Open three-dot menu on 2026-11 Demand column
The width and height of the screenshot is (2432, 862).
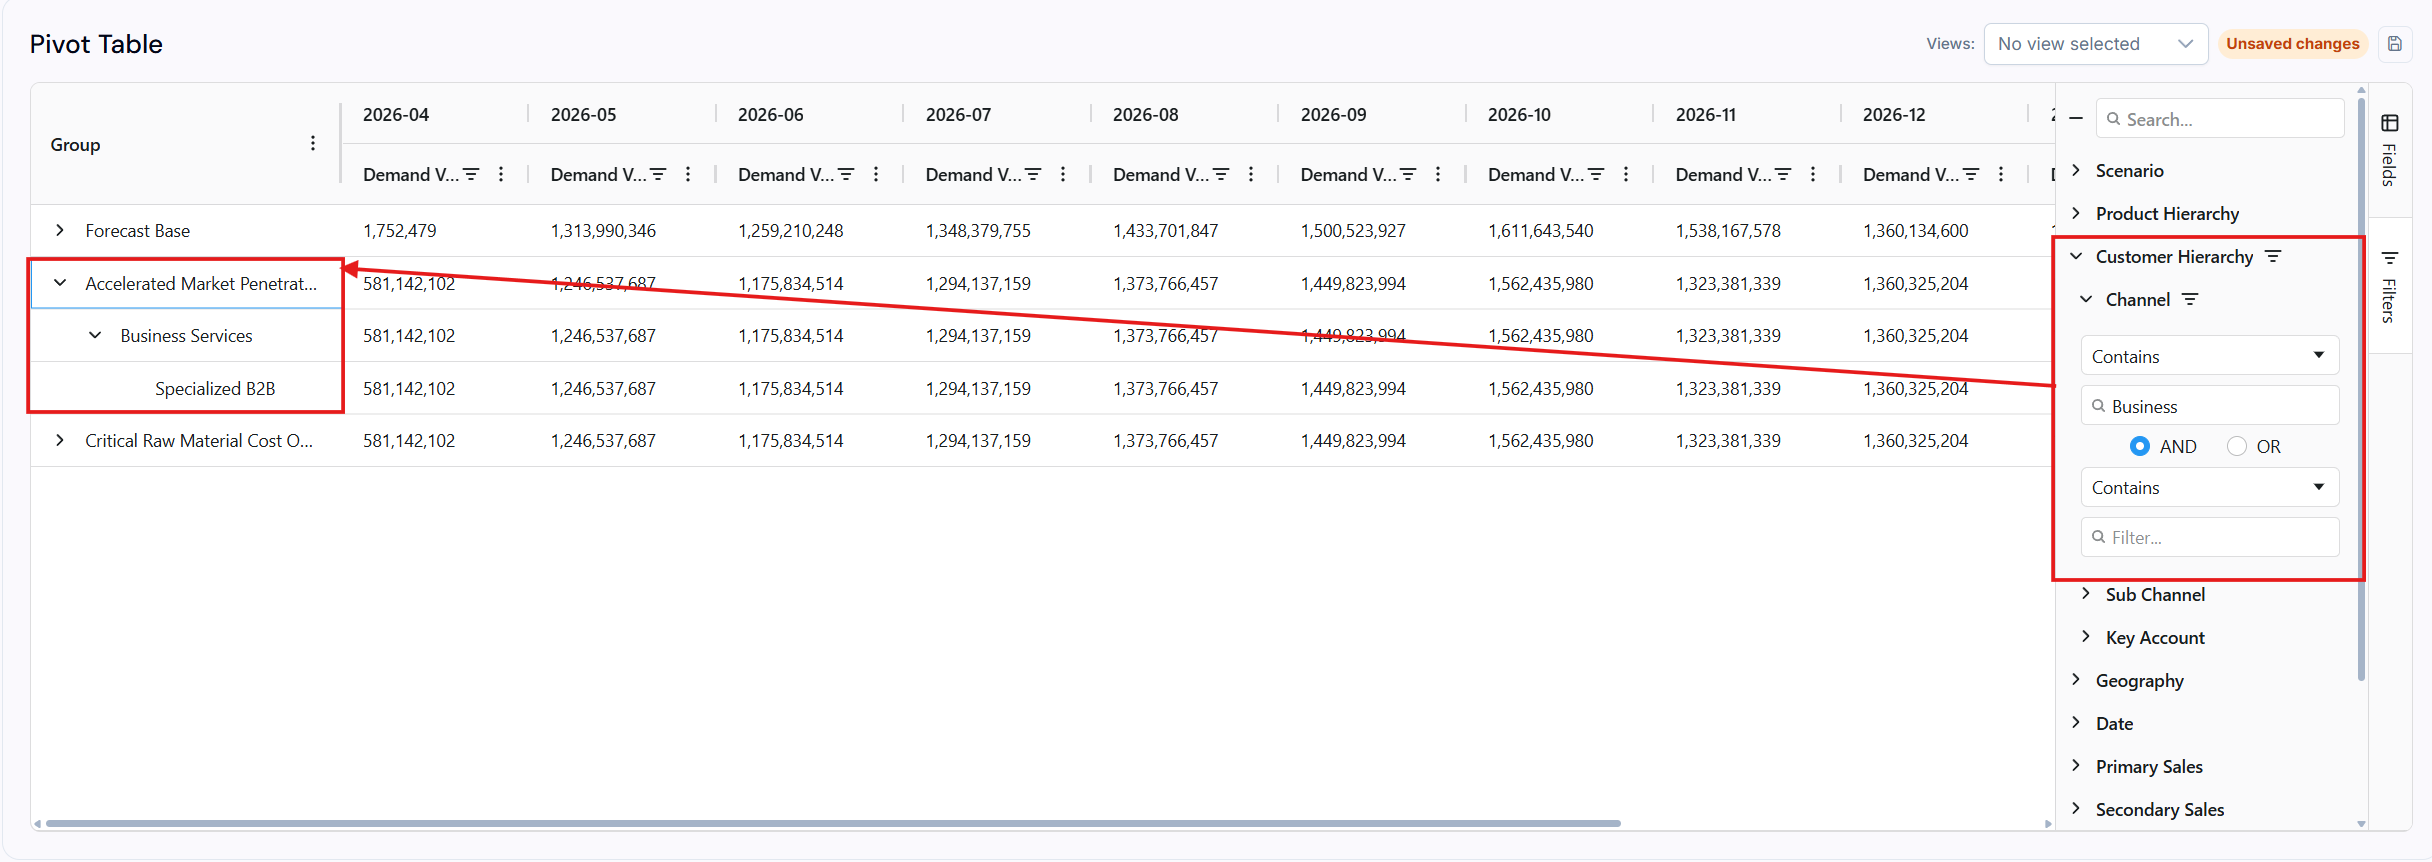click(1813, 174)
